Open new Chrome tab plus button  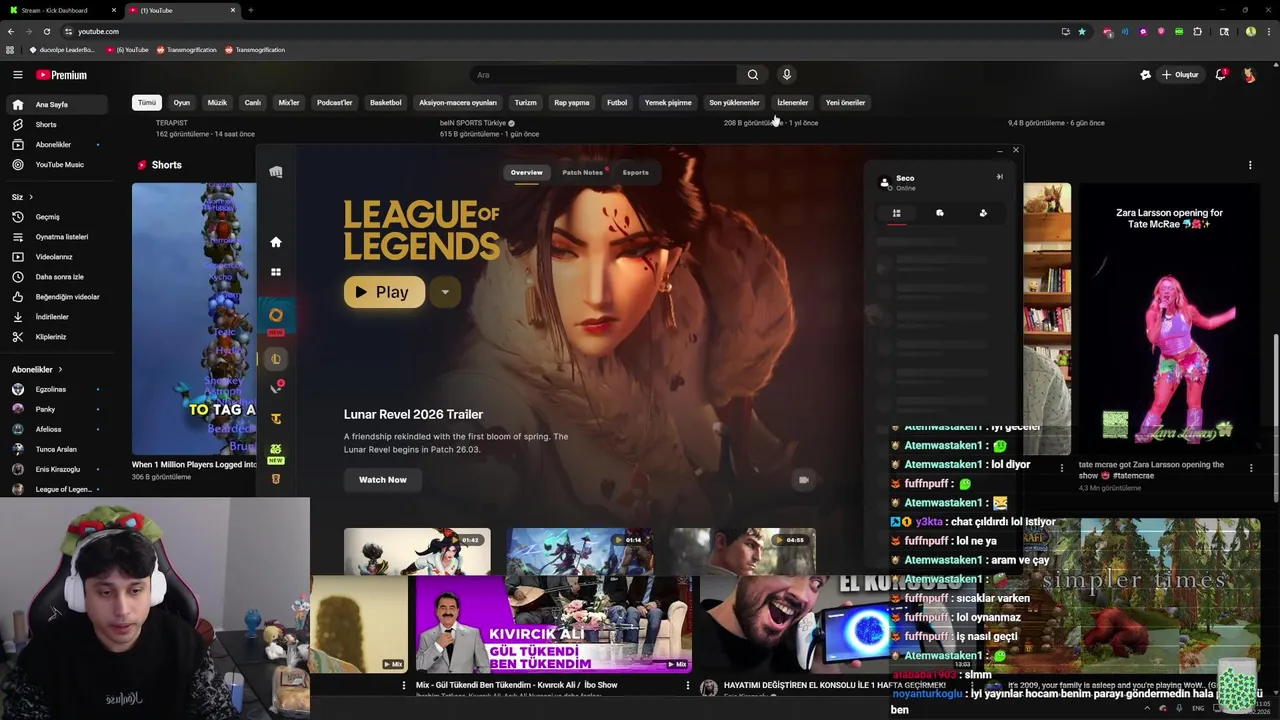[250, 10]
